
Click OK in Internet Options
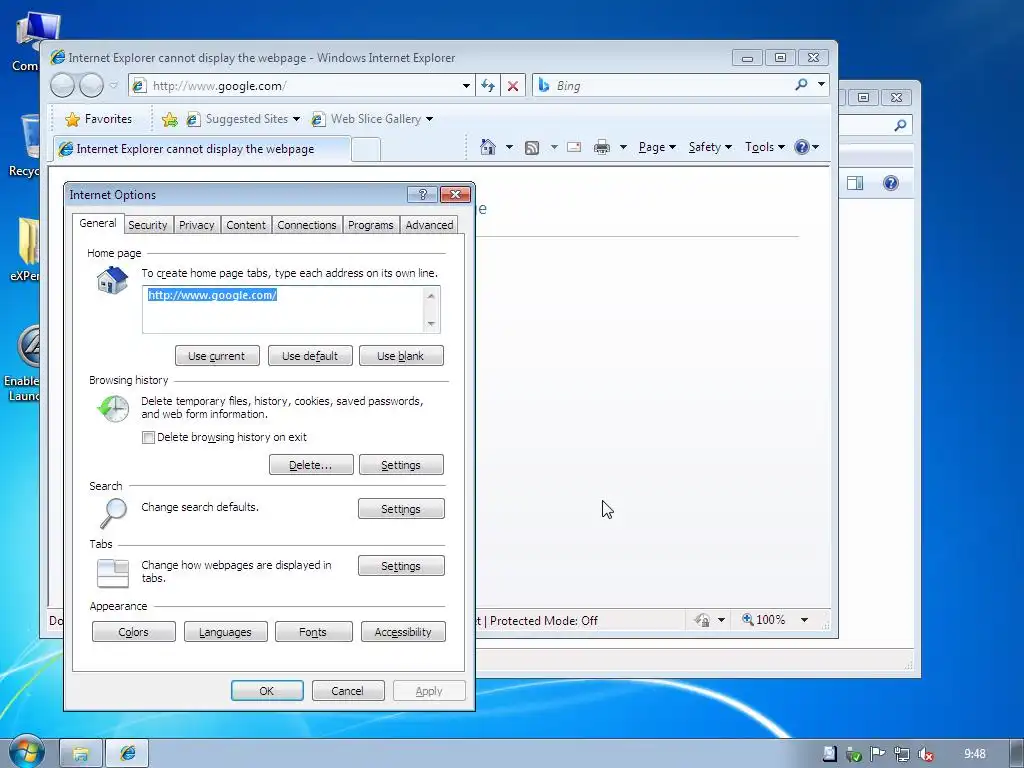point(267,690)
